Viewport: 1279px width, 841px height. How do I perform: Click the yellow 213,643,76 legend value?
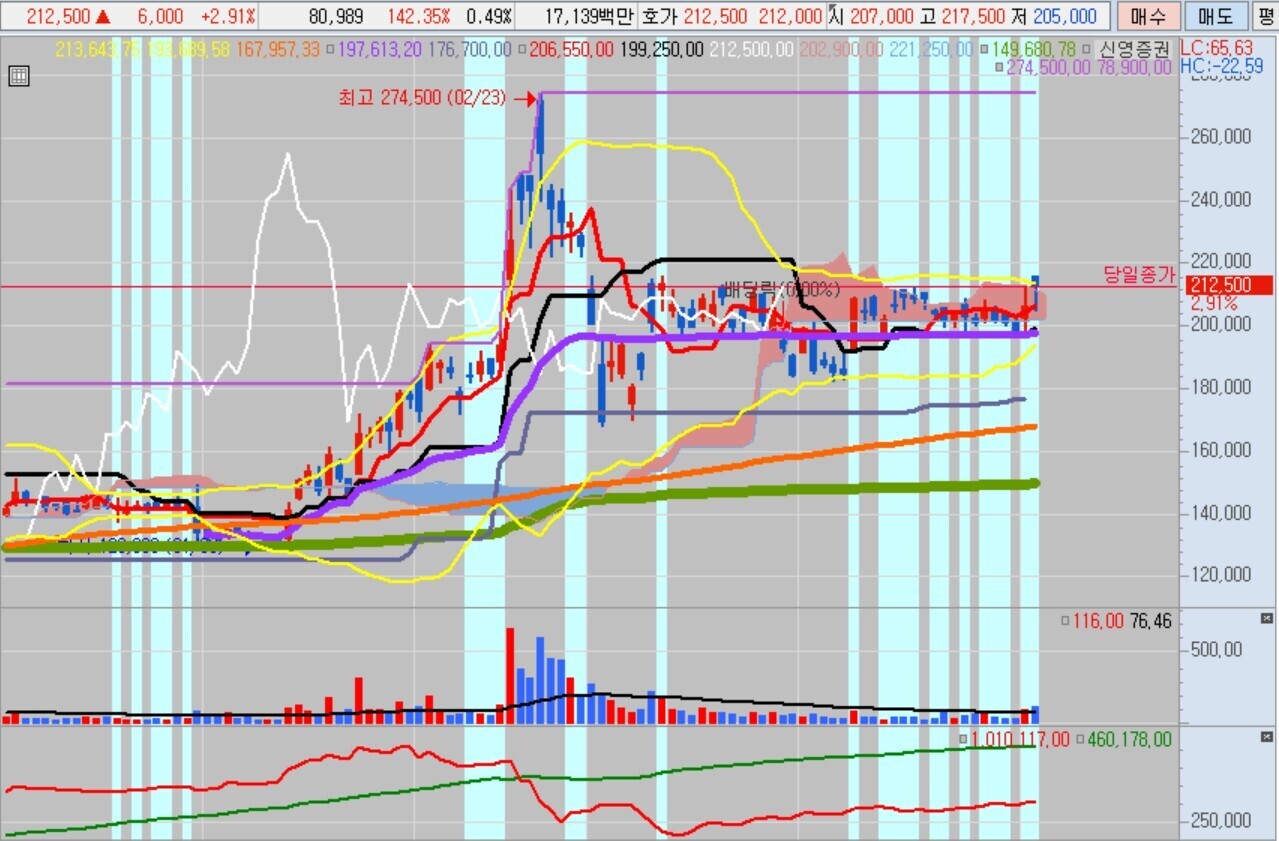pyautogui.click(x=100, y=49)
